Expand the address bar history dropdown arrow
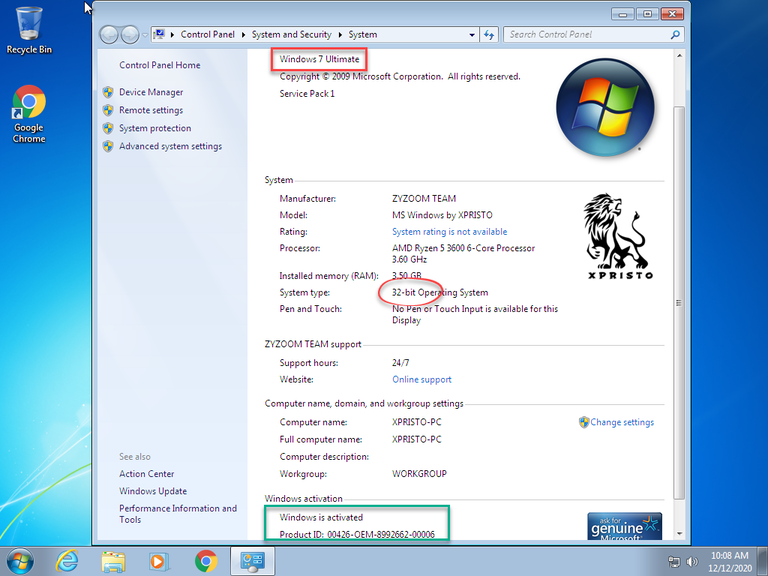This screenshot has height=576, width=768. (472, 35)
